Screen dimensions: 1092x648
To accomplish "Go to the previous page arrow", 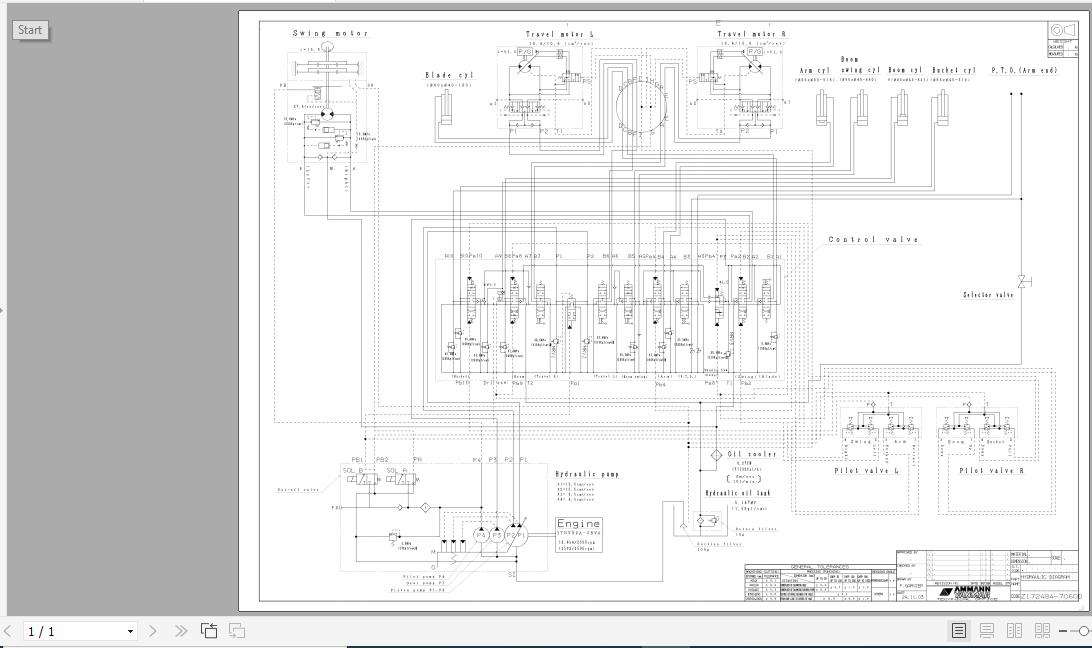I will point(8,631).
